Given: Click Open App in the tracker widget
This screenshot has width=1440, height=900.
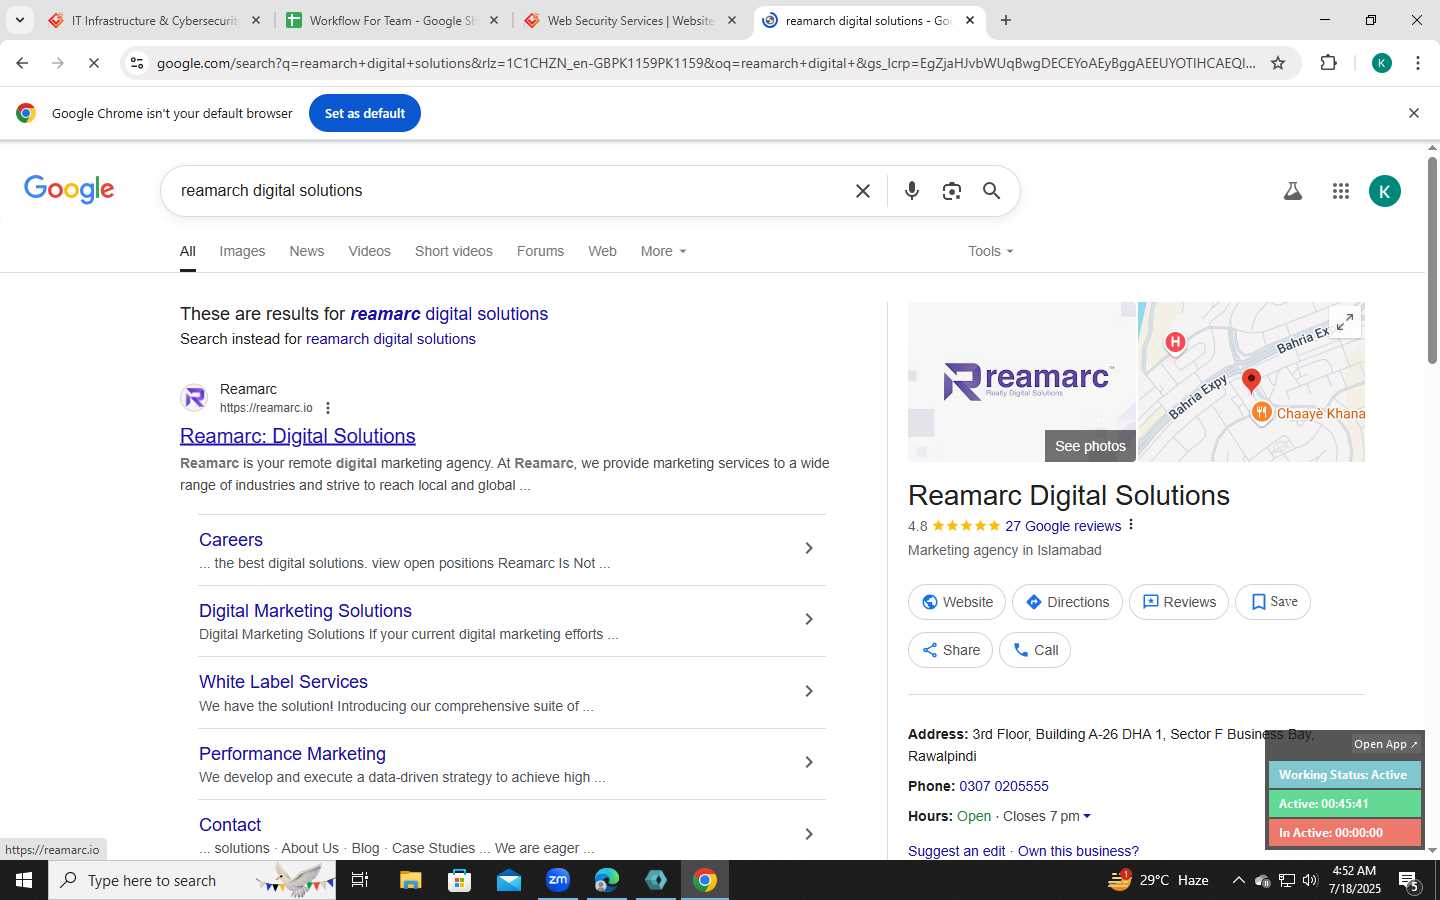Looking at the screenshot, I should click(1385, 744).
